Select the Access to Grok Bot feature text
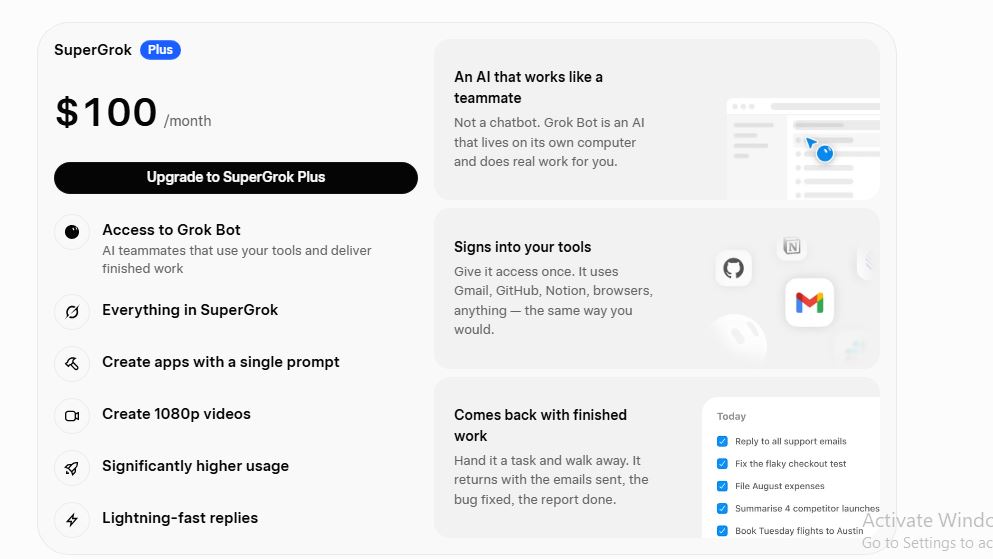The height and width of the screenshot is (559, 993). tap(171, 230)
